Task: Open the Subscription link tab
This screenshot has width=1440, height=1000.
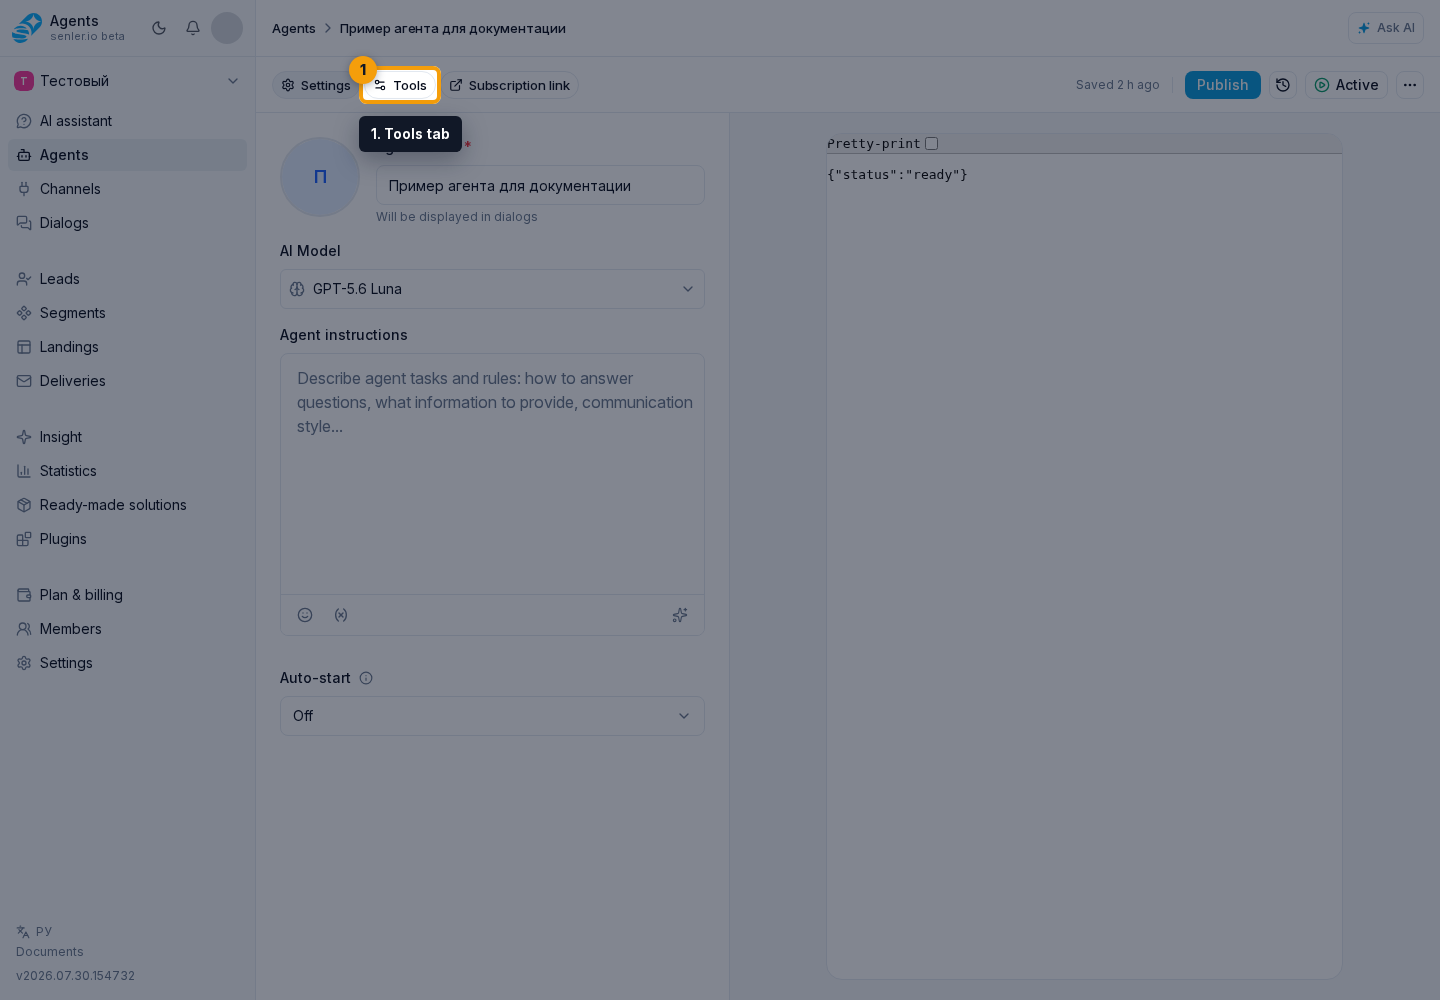Action: point(510,85)
